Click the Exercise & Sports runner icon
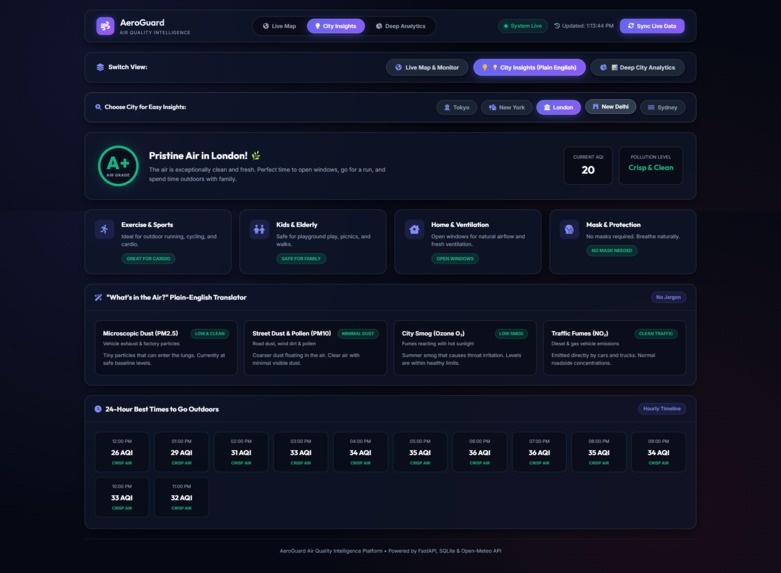This screenshot has height=573, width=781. coord(105,230)
